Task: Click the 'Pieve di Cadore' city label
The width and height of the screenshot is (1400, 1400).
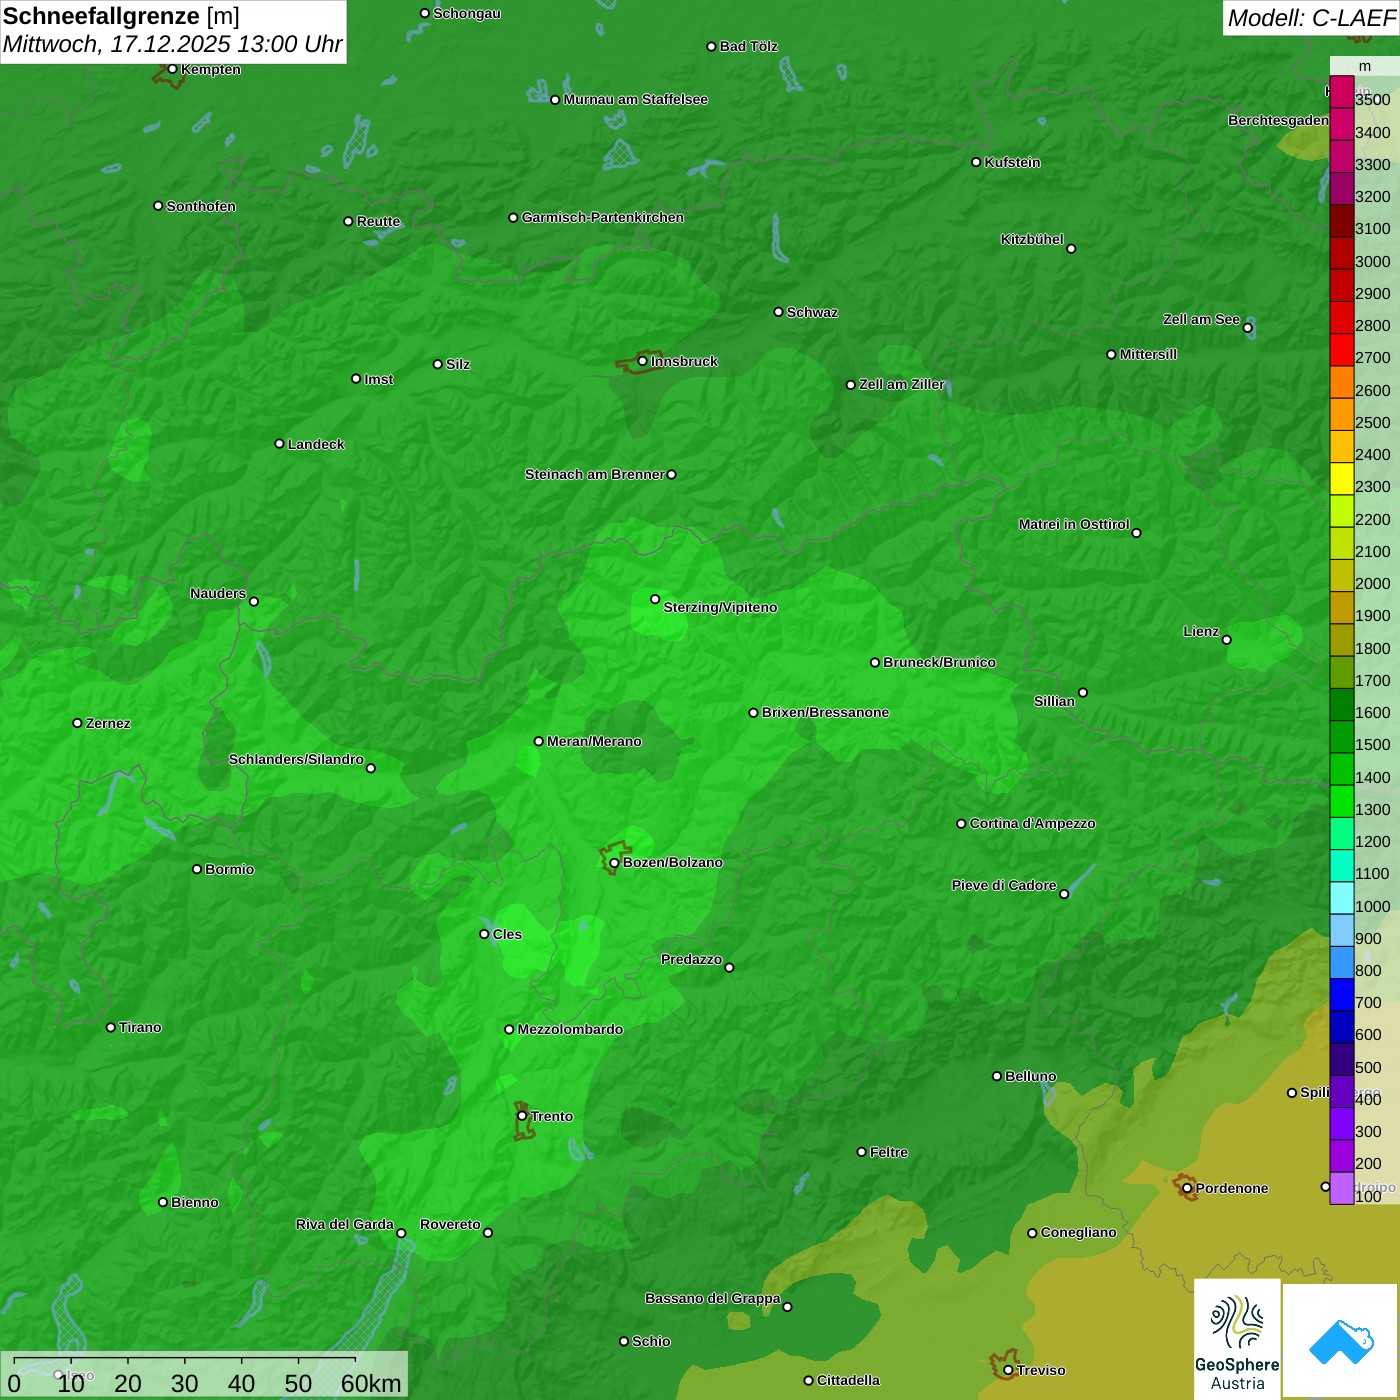Action: [1004, 885]
